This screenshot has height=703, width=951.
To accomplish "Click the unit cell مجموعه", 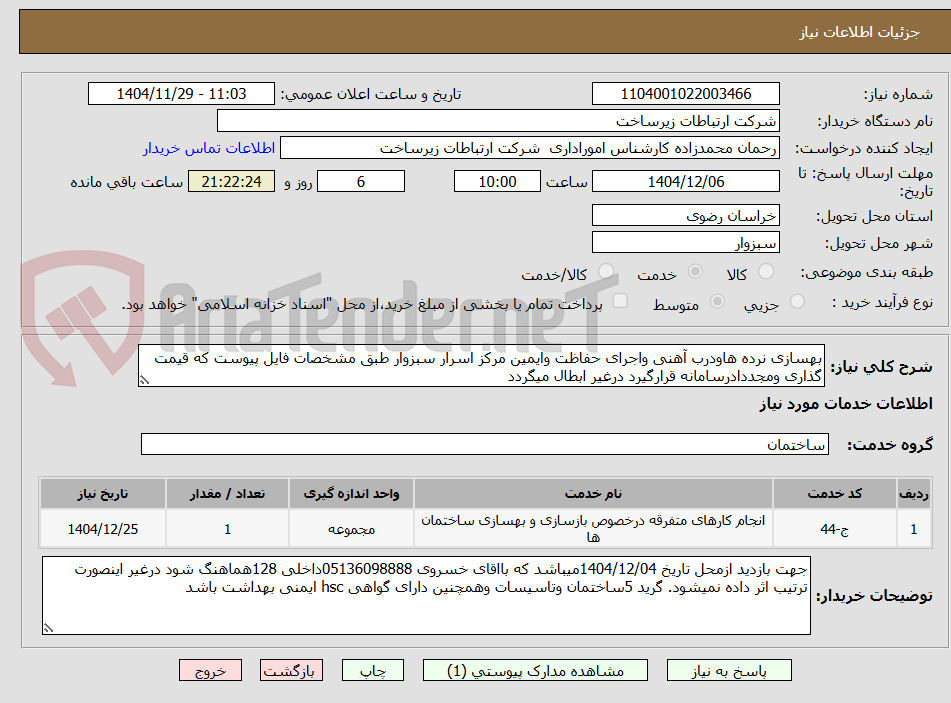I will [351, 529].
